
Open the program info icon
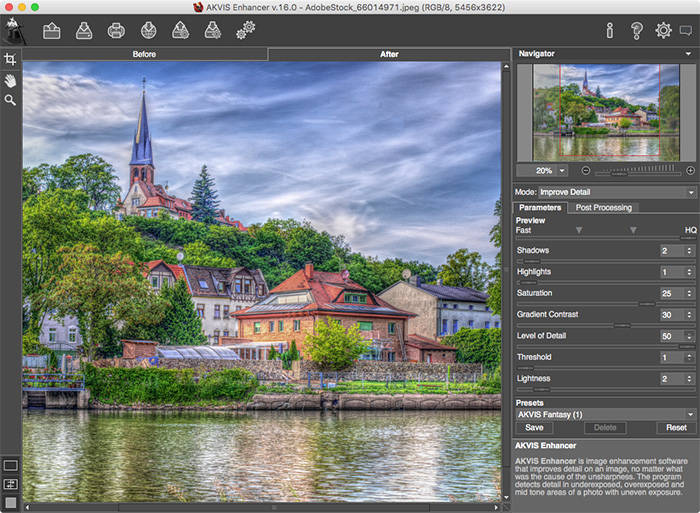pos(610,31)
